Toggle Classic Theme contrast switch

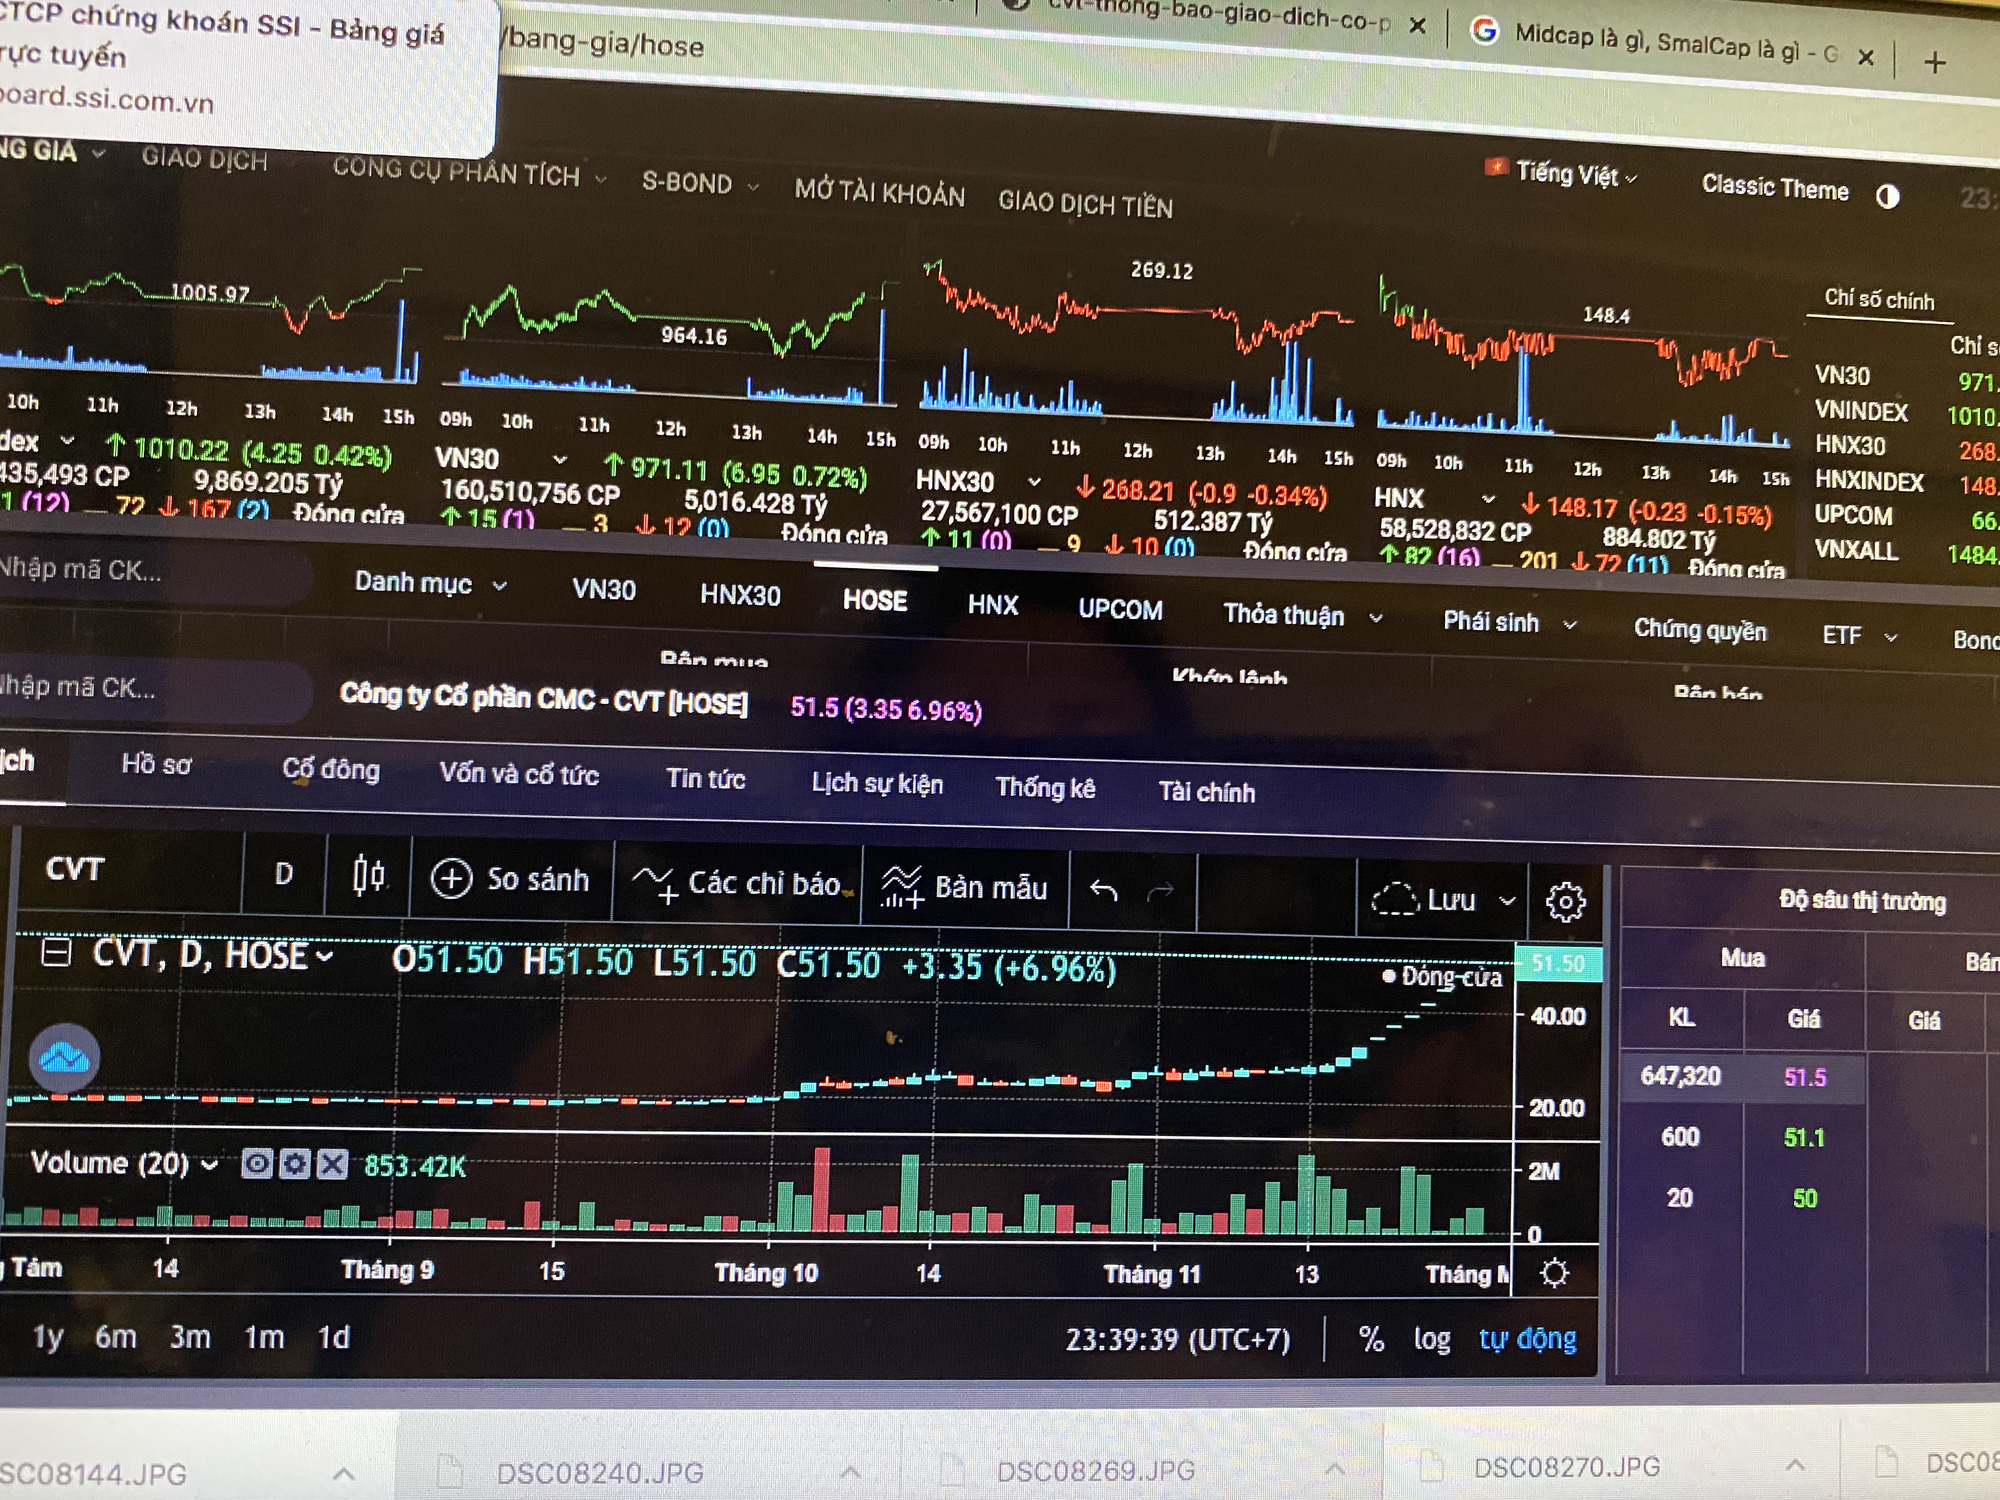click(1888, 196)
